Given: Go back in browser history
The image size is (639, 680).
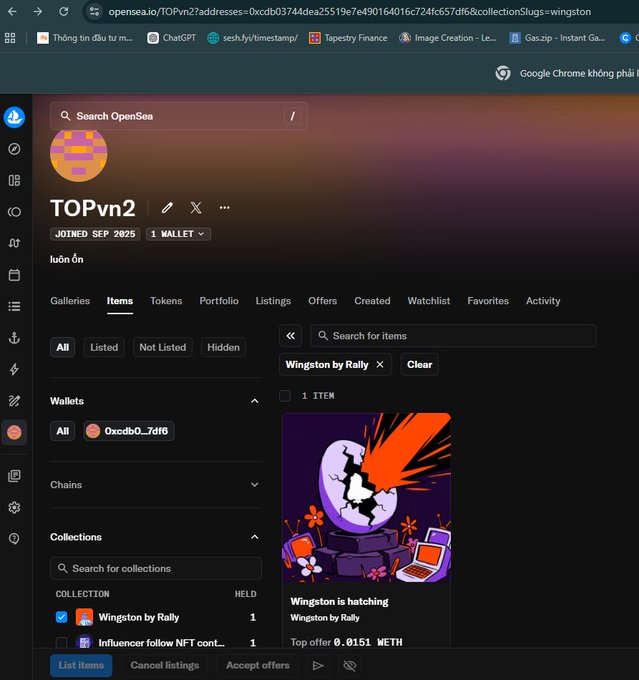Looking at the screenshot, I should coord(13,12).
